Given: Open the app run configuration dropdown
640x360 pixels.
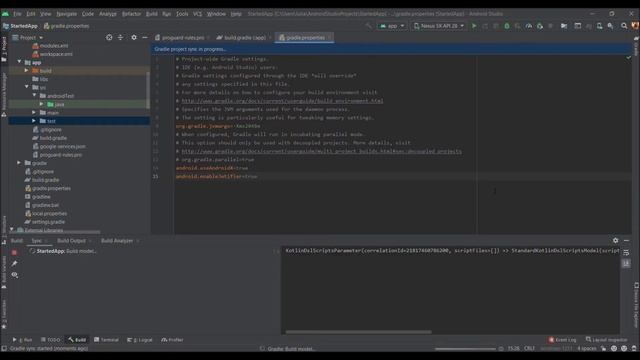Looking at the screenshot, I should (392, 26).
